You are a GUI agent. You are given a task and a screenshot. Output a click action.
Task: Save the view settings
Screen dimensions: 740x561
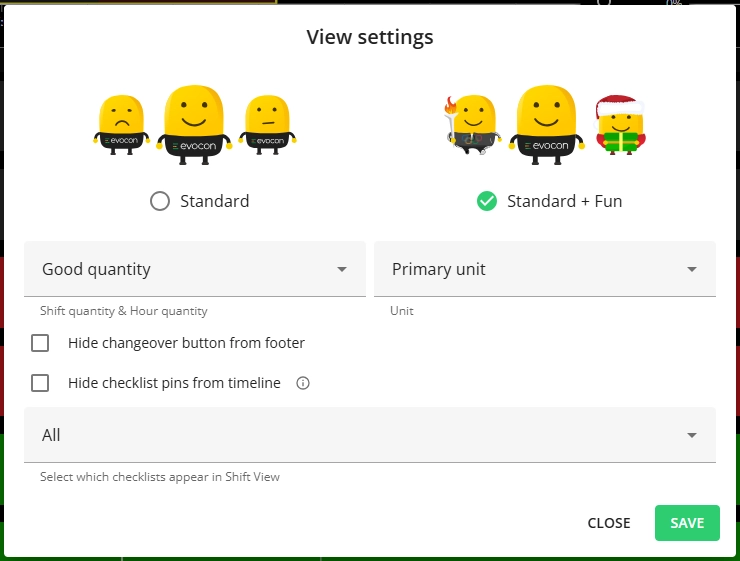687,523
